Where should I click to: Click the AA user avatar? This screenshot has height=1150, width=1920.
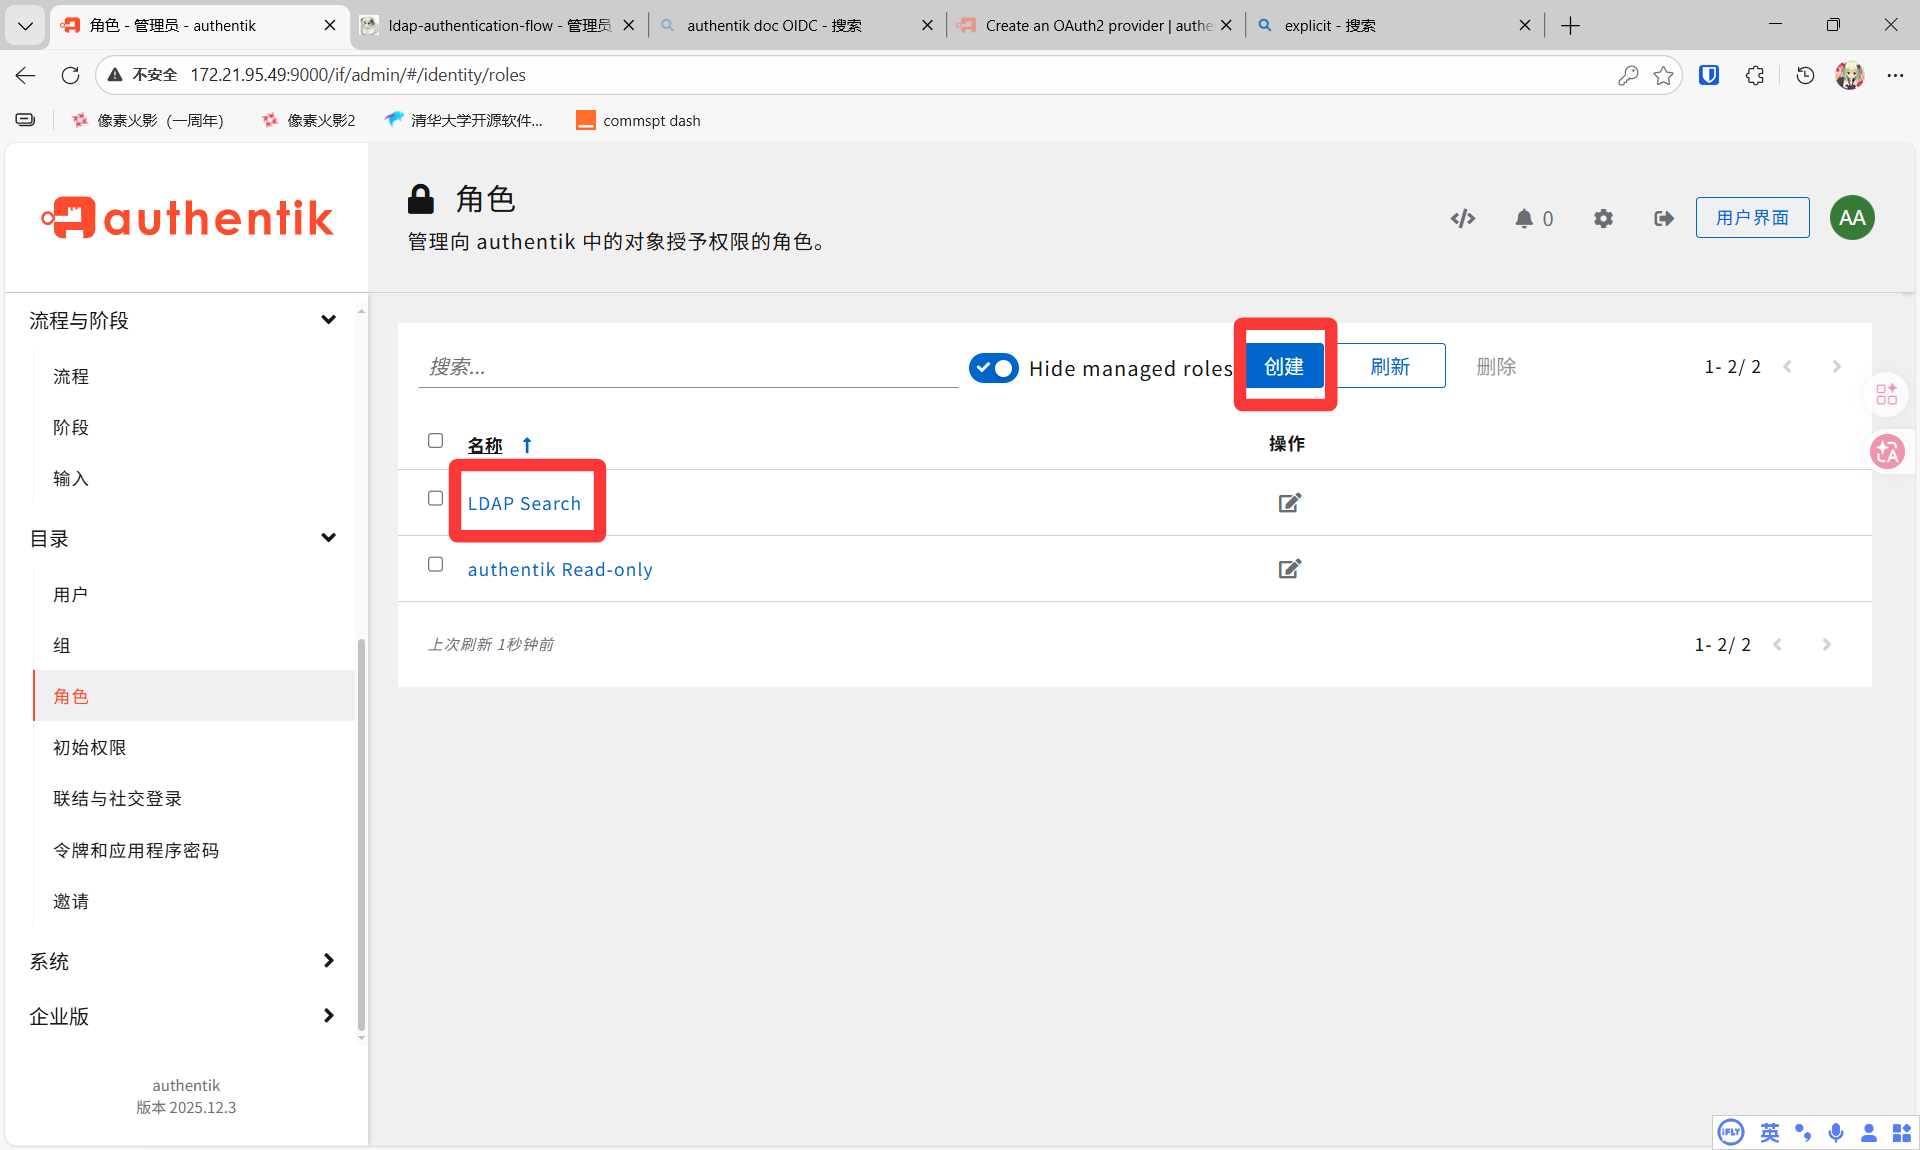(1851, 218)
